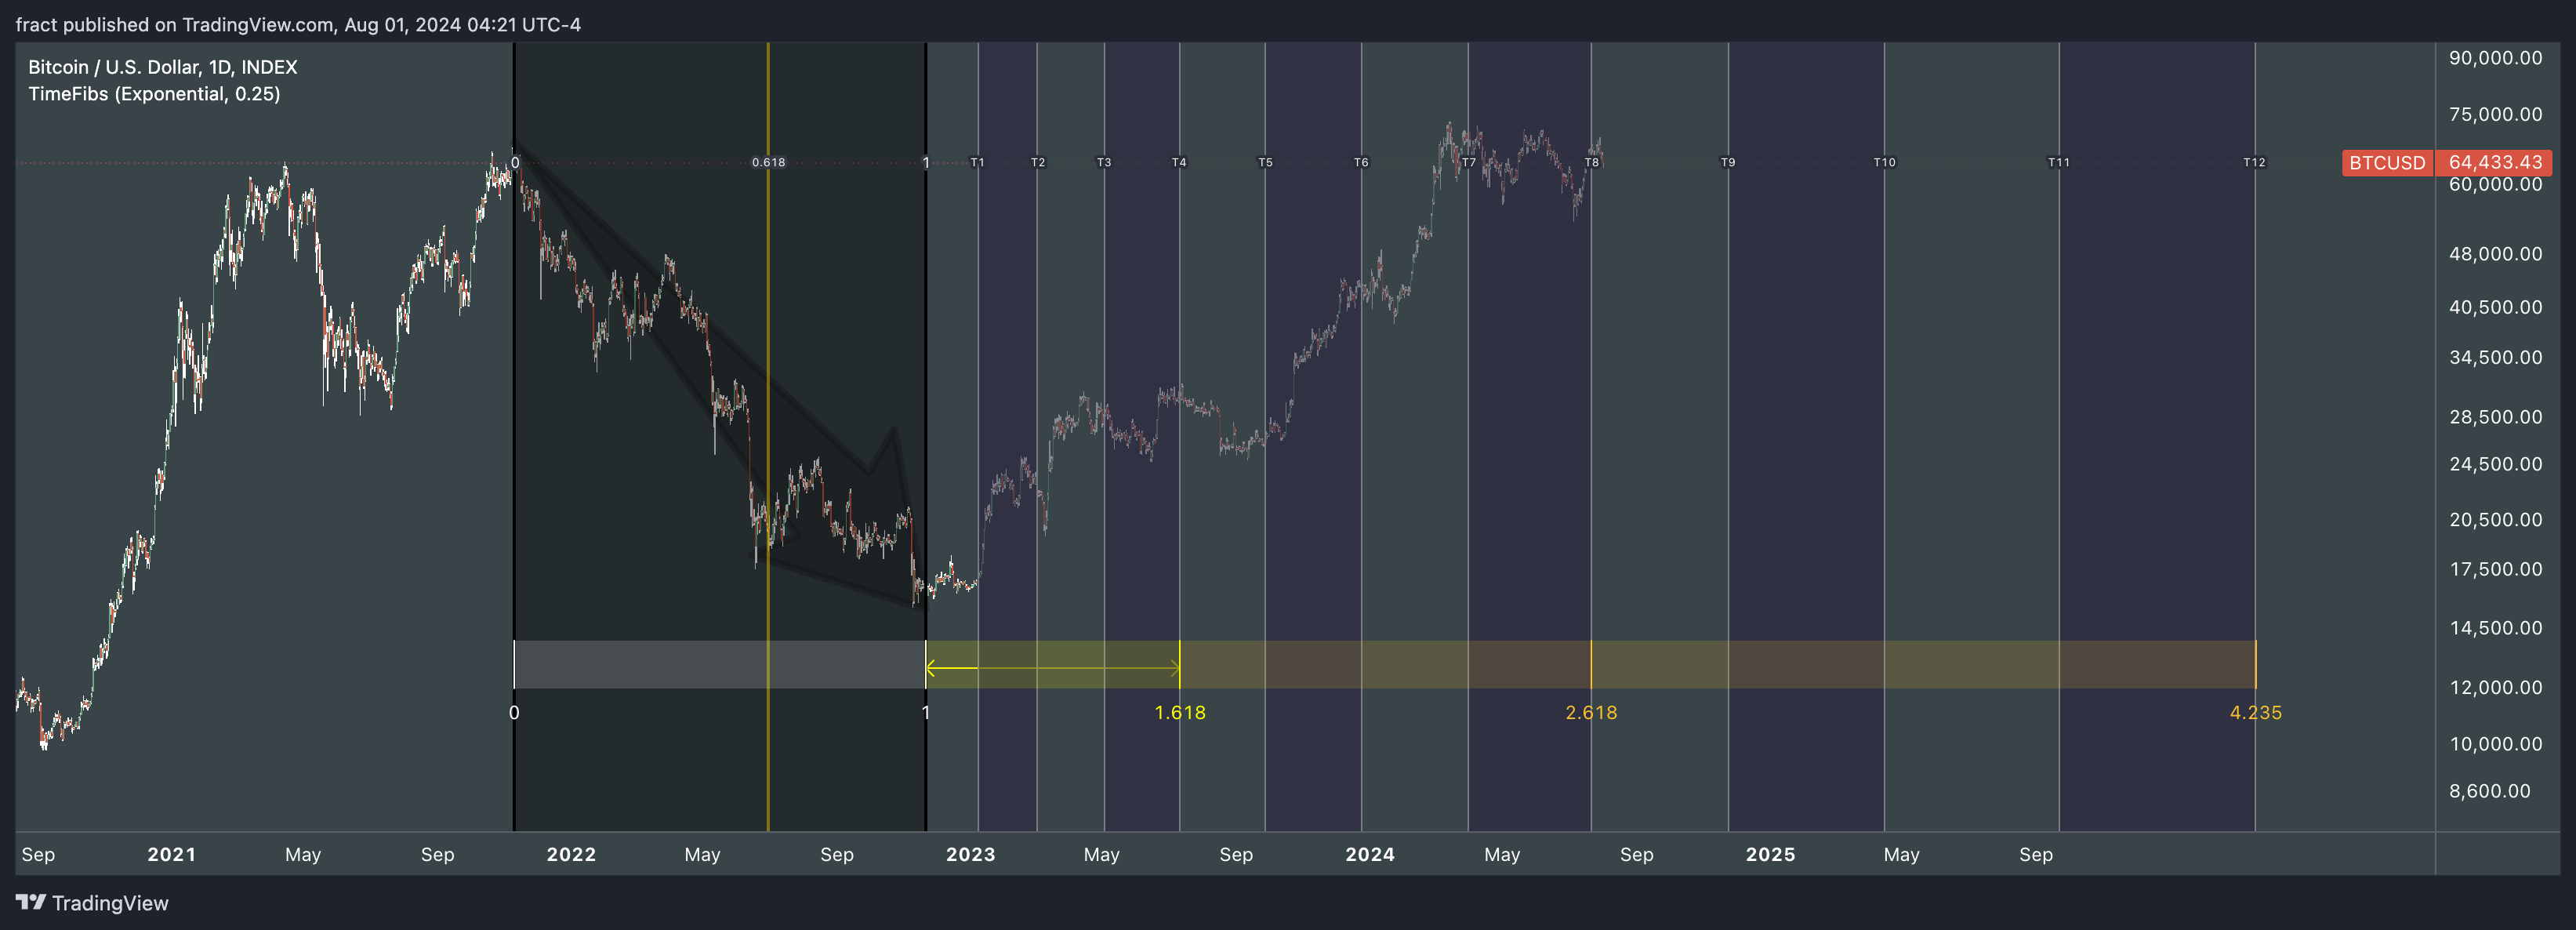
Task: Click the 2025 year label on time axis
Action: (x=1770, y=855)
